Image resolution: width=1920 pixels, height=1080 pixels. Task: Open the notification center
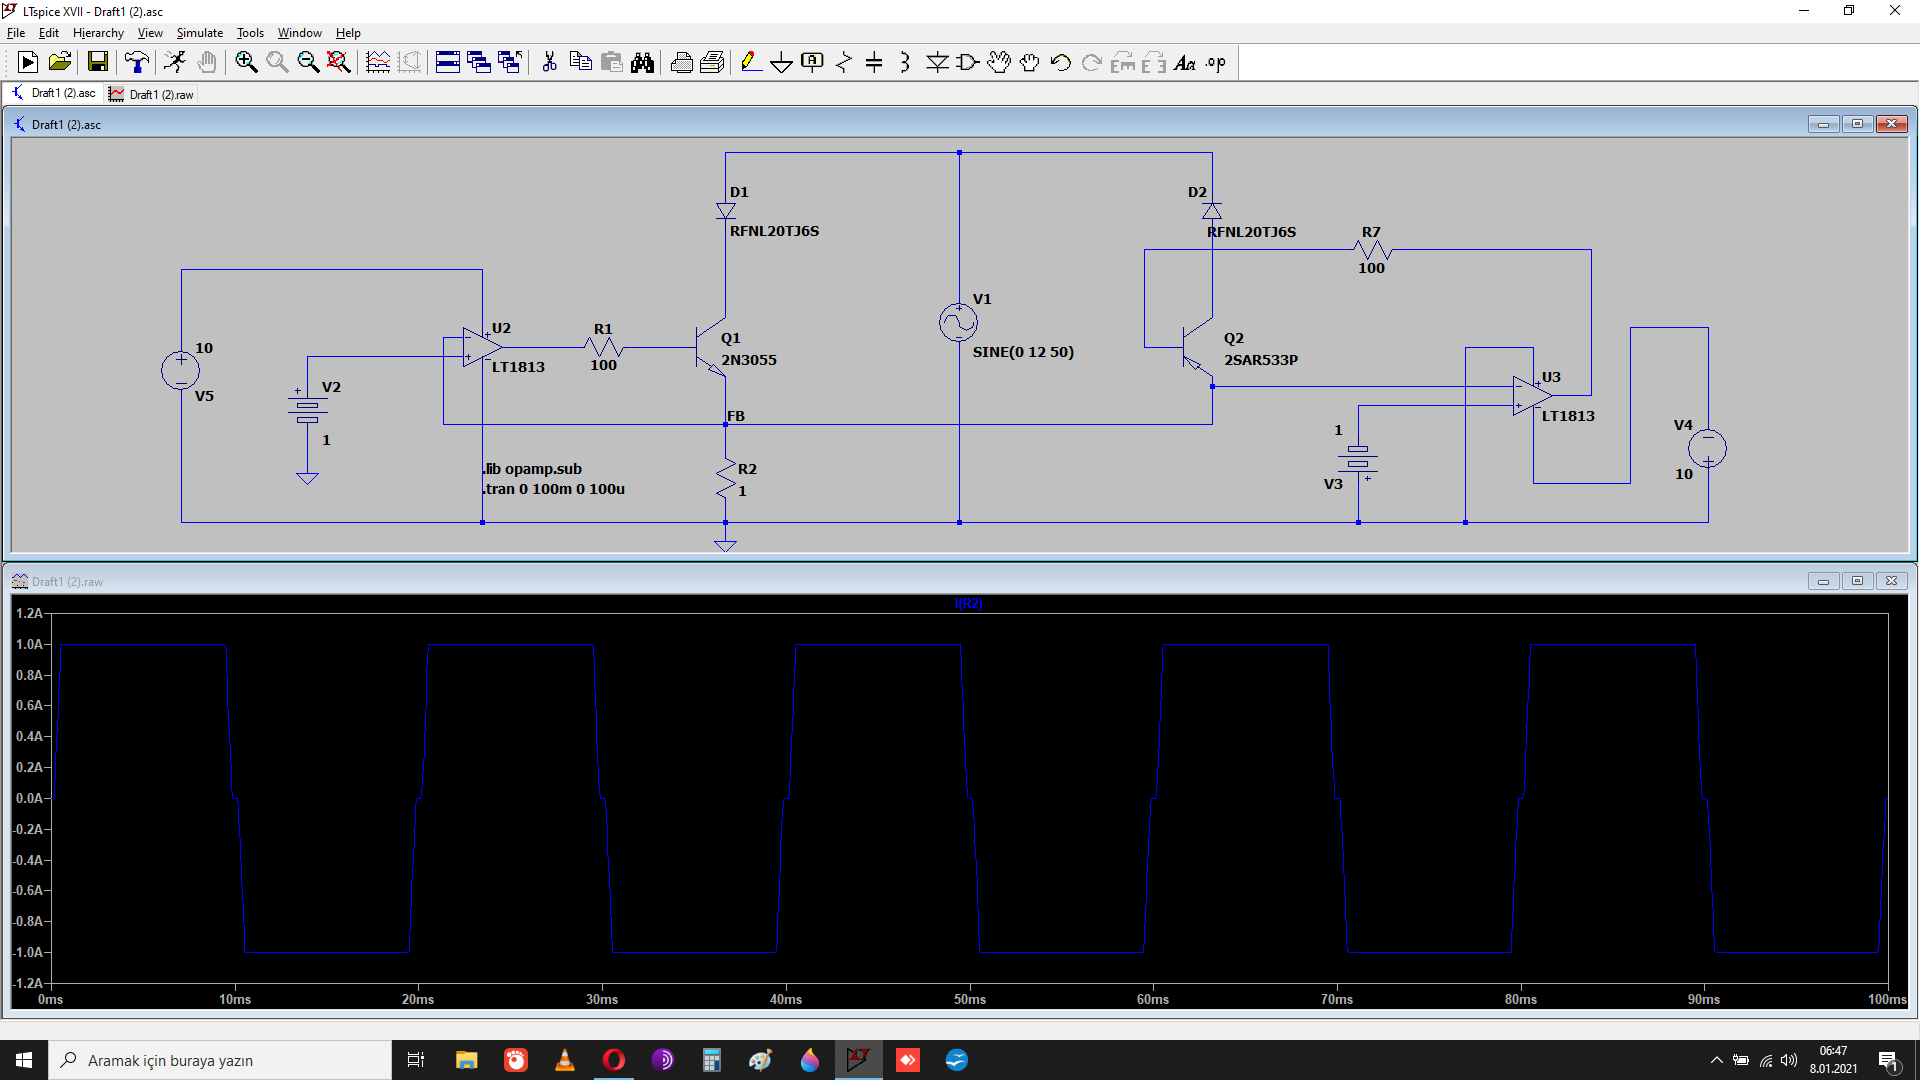click(x=1889, y=1060)
